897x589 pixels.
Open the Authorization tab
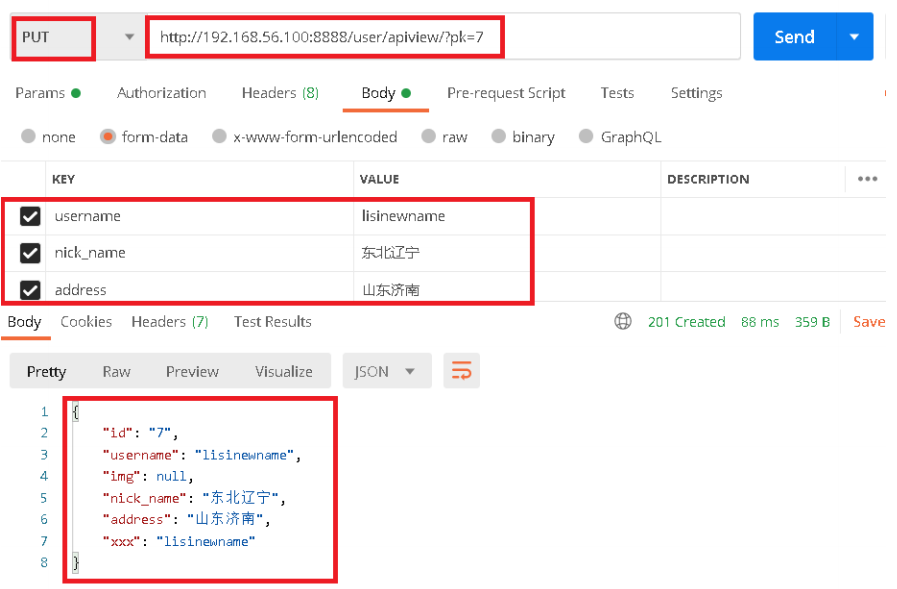pyautogui.click(x=161, y=93)
